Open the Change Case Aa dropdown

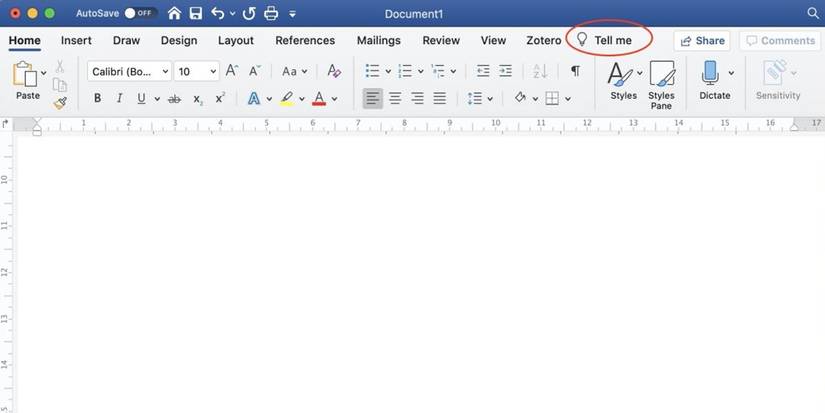[295, 71]
